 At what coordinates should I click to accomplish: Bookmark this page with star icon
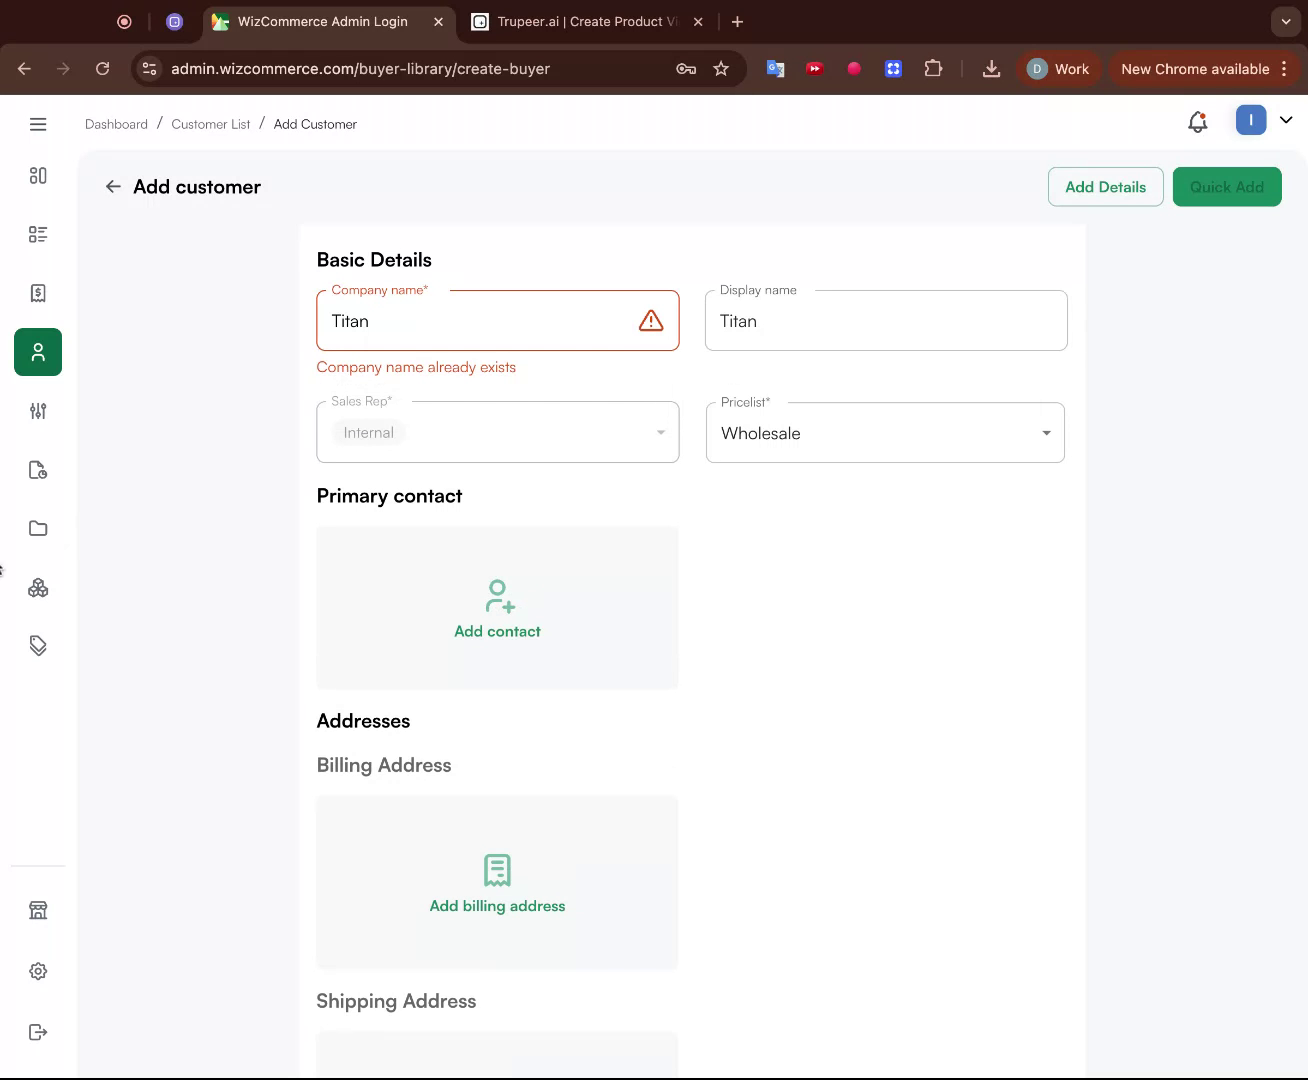(x=721, y=69)
